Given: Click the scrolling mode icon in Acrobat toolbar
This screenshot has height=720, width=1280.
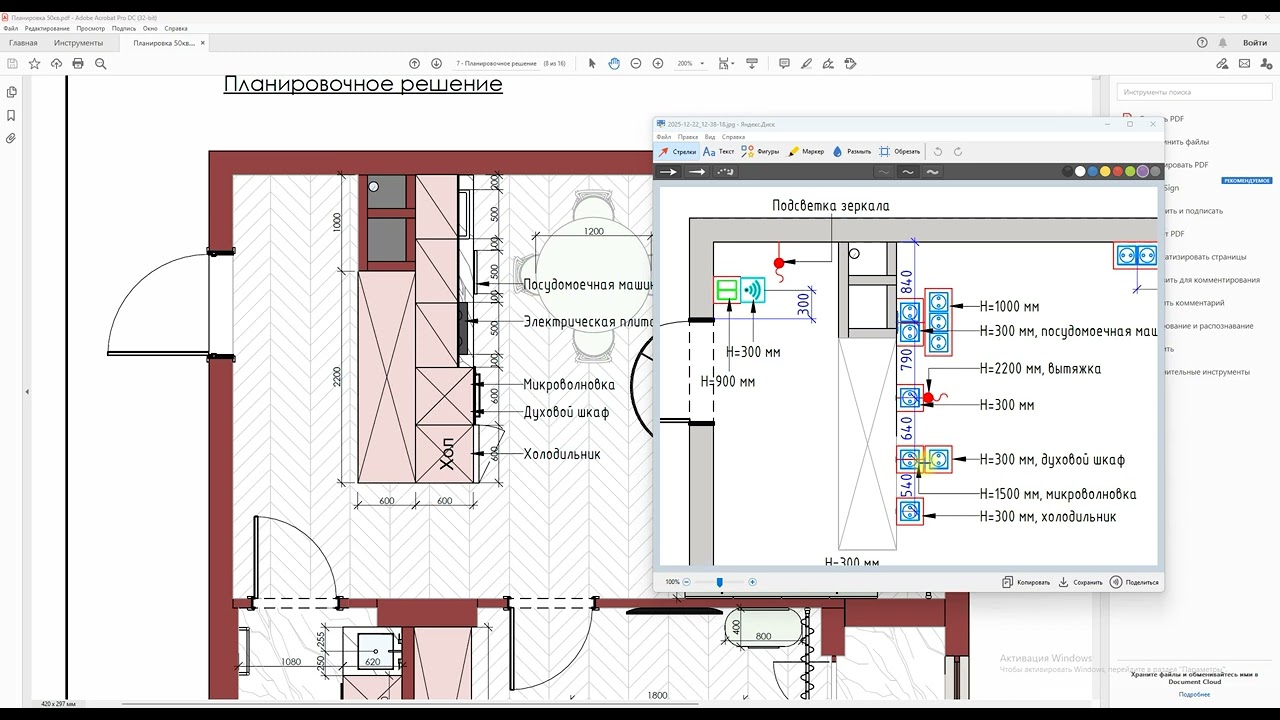Looking at the screenshot, I should point(752,63).
